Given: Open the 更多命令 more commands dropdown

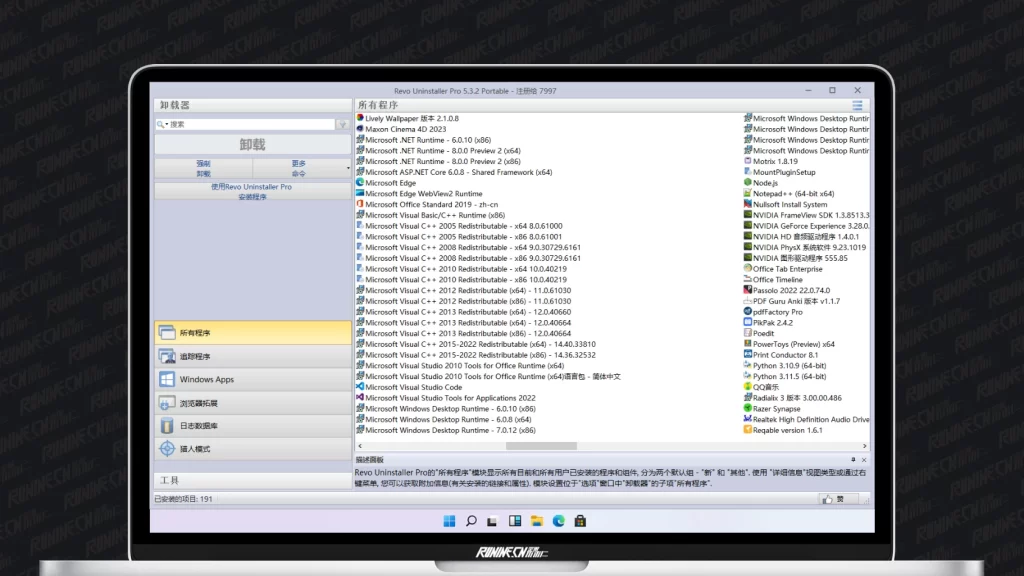Looking at the screenshot, I should [x=300, y=168].
